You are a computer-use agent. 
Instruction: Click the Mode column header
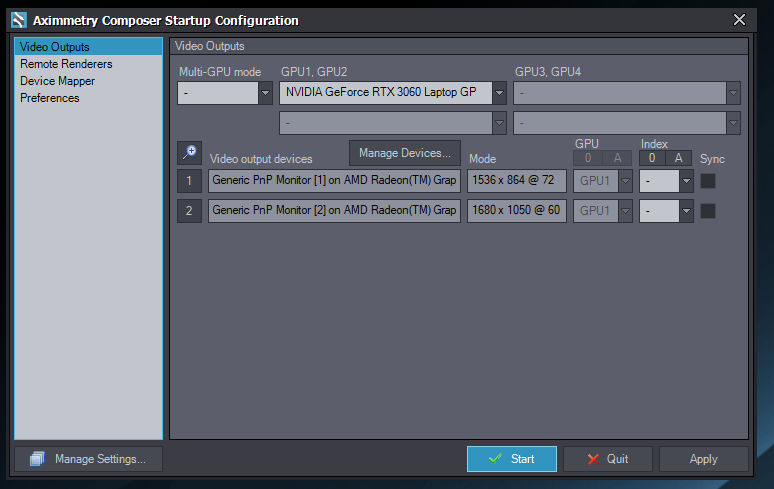(482, 159)
